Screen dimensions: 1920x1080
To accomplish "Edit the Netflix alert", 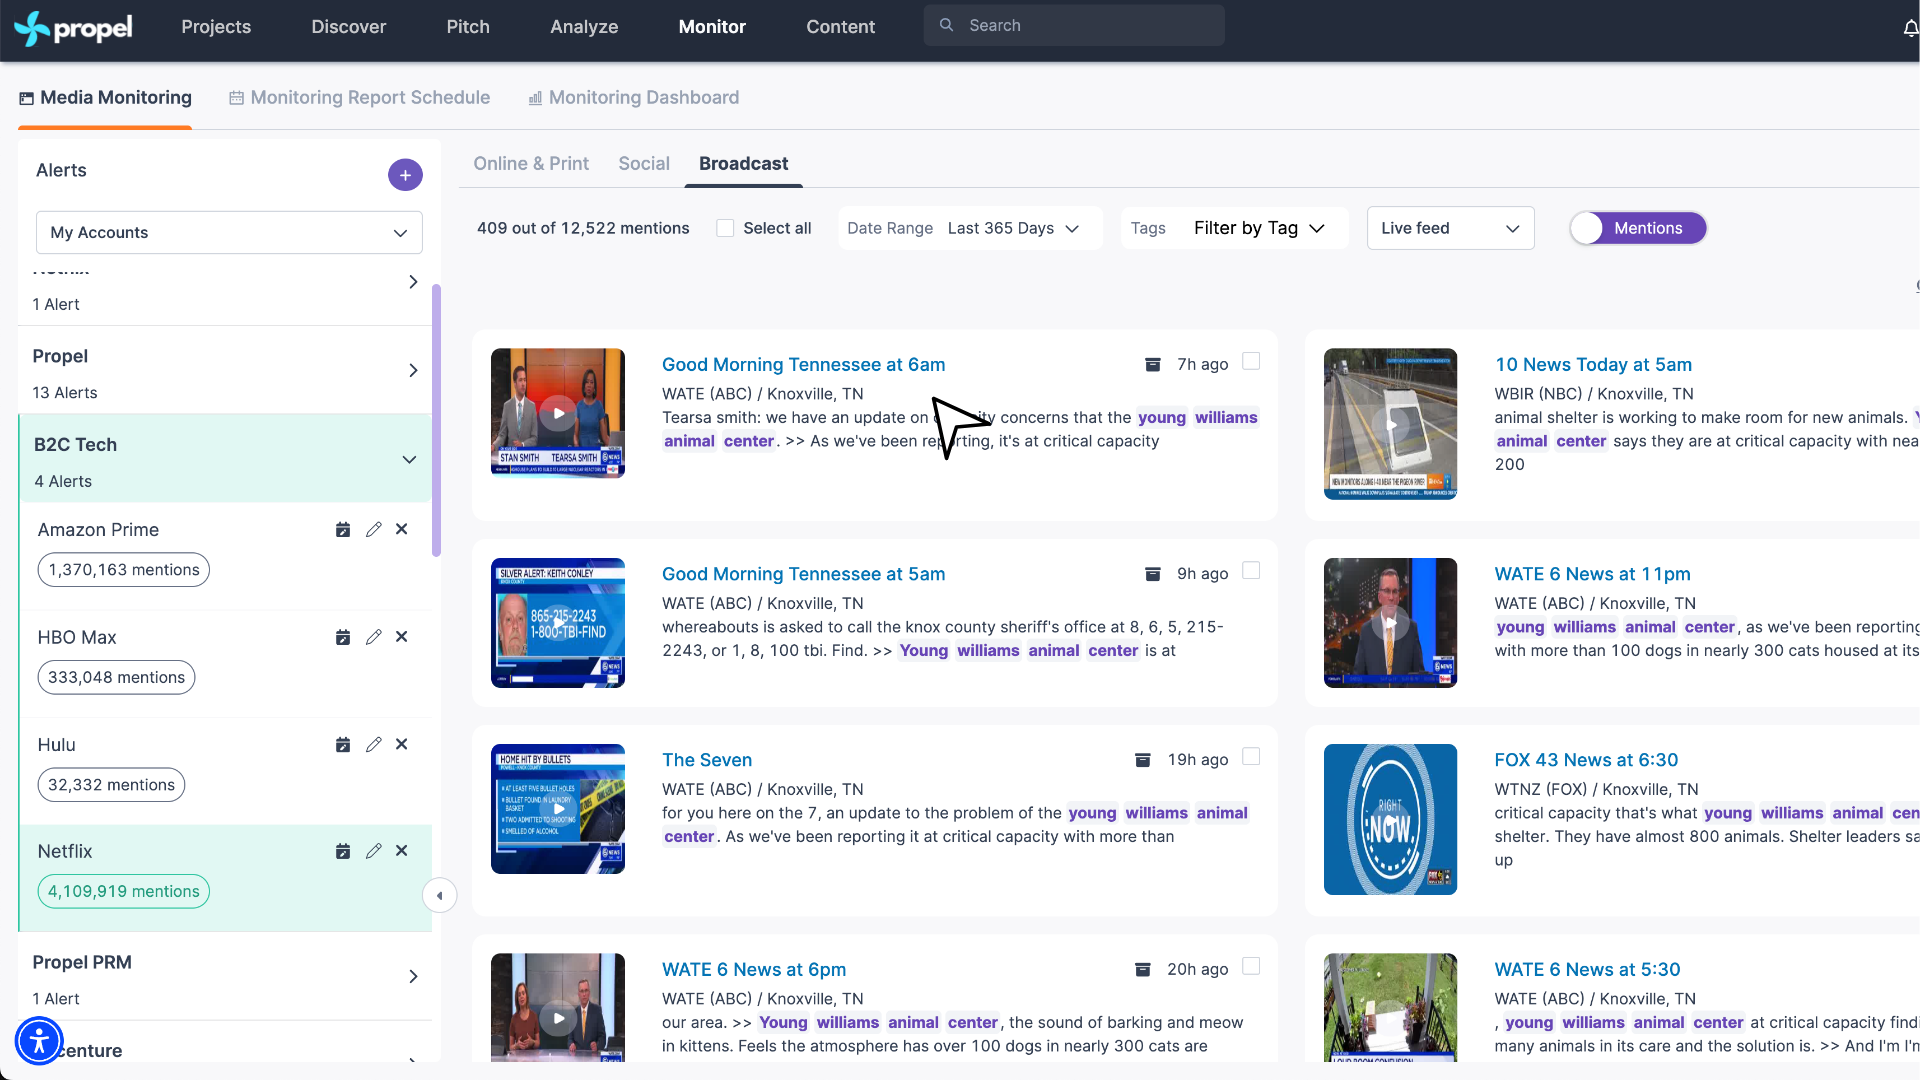I will coord(373,851).
